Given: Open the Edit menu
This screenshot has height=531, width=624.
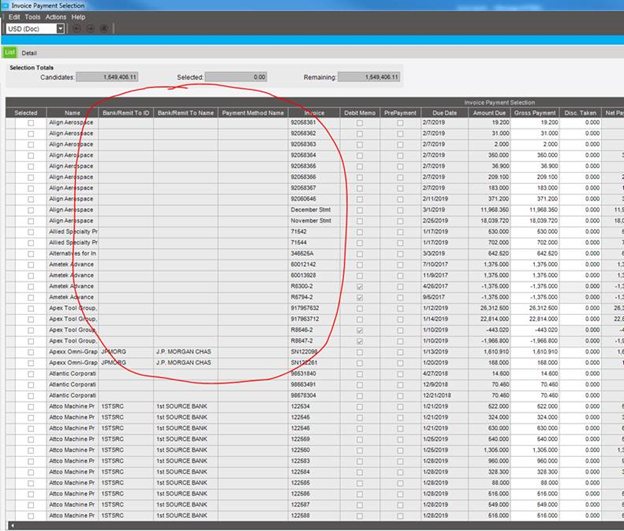Looking at the screenshot, I should [14, 17].
